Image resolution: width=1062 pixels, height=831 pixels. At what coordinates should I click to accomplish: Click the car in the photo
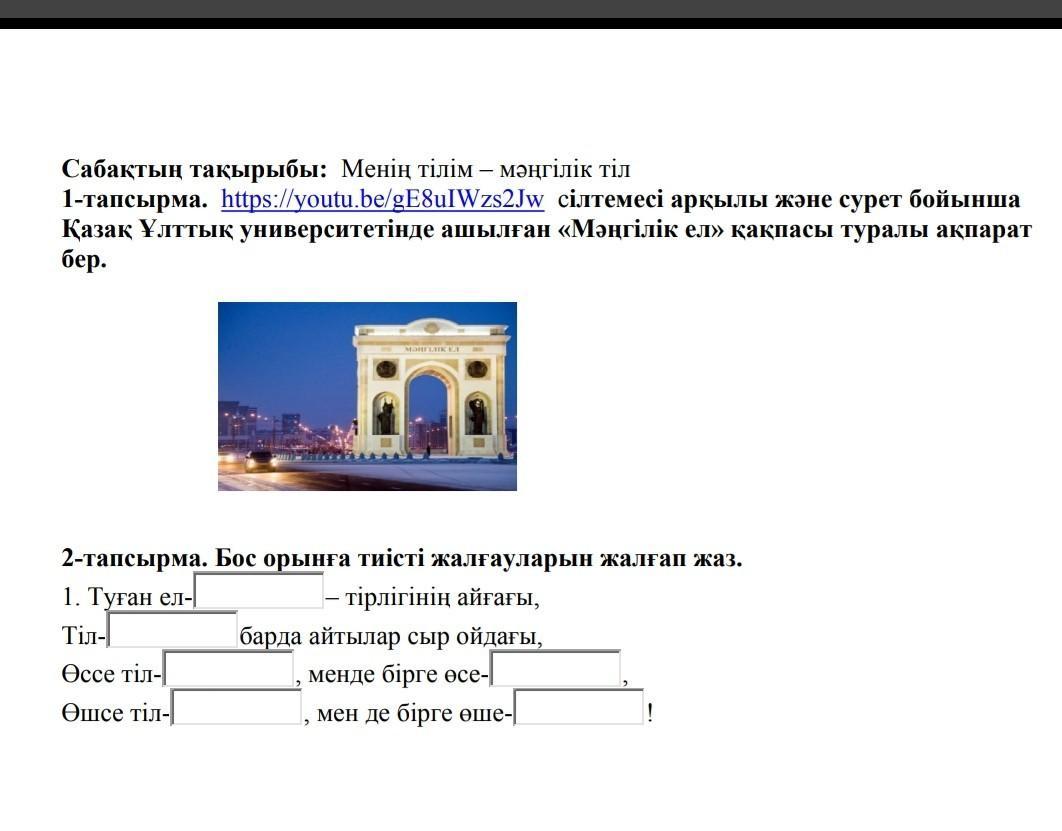point(261,459)
